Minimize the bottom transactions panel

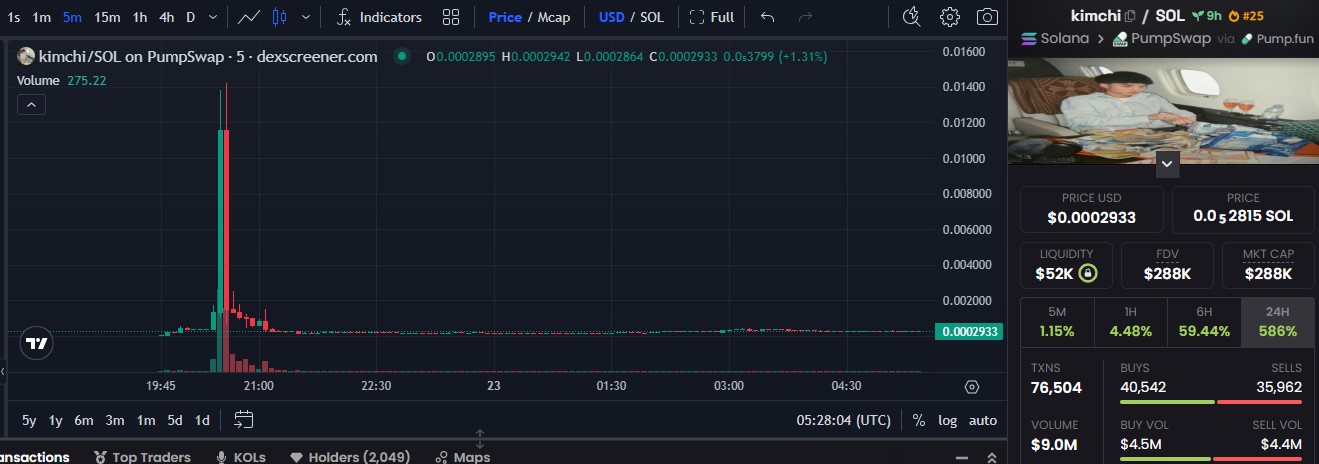coord(964,458)
